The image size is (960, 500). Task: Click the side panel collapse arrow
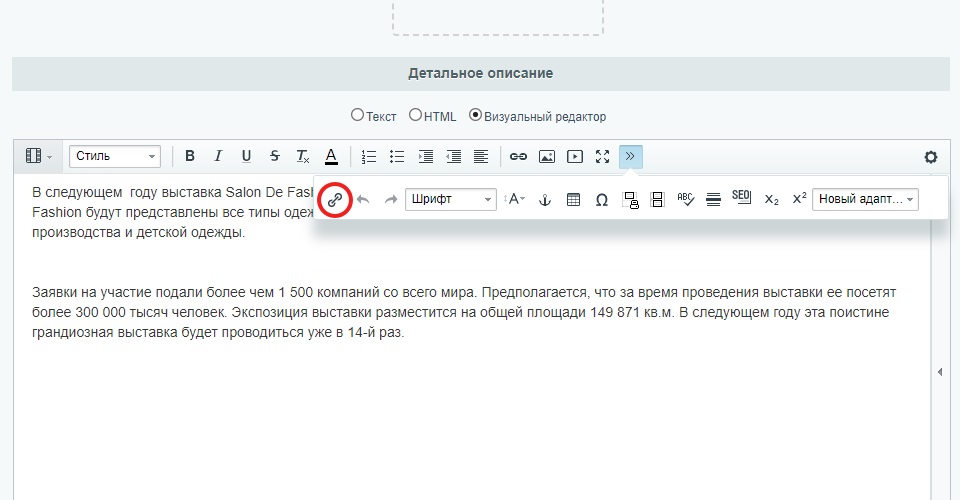click(939, 372)
